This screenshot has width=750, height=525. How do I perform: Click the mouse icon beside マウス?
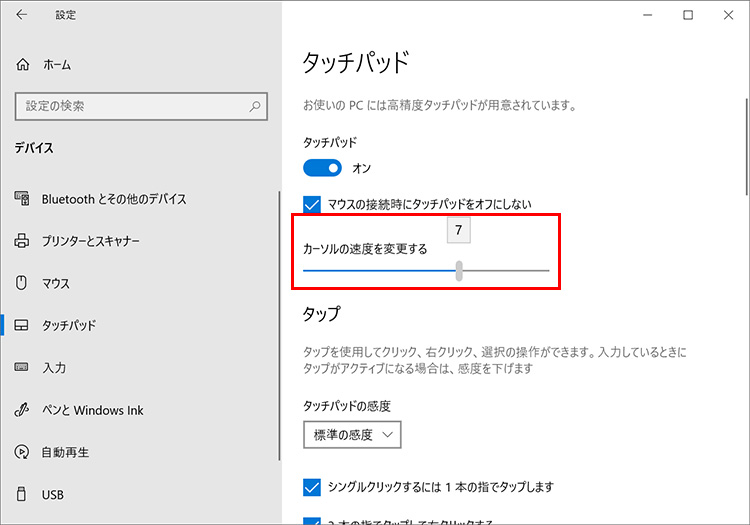(x=23, y=283)
